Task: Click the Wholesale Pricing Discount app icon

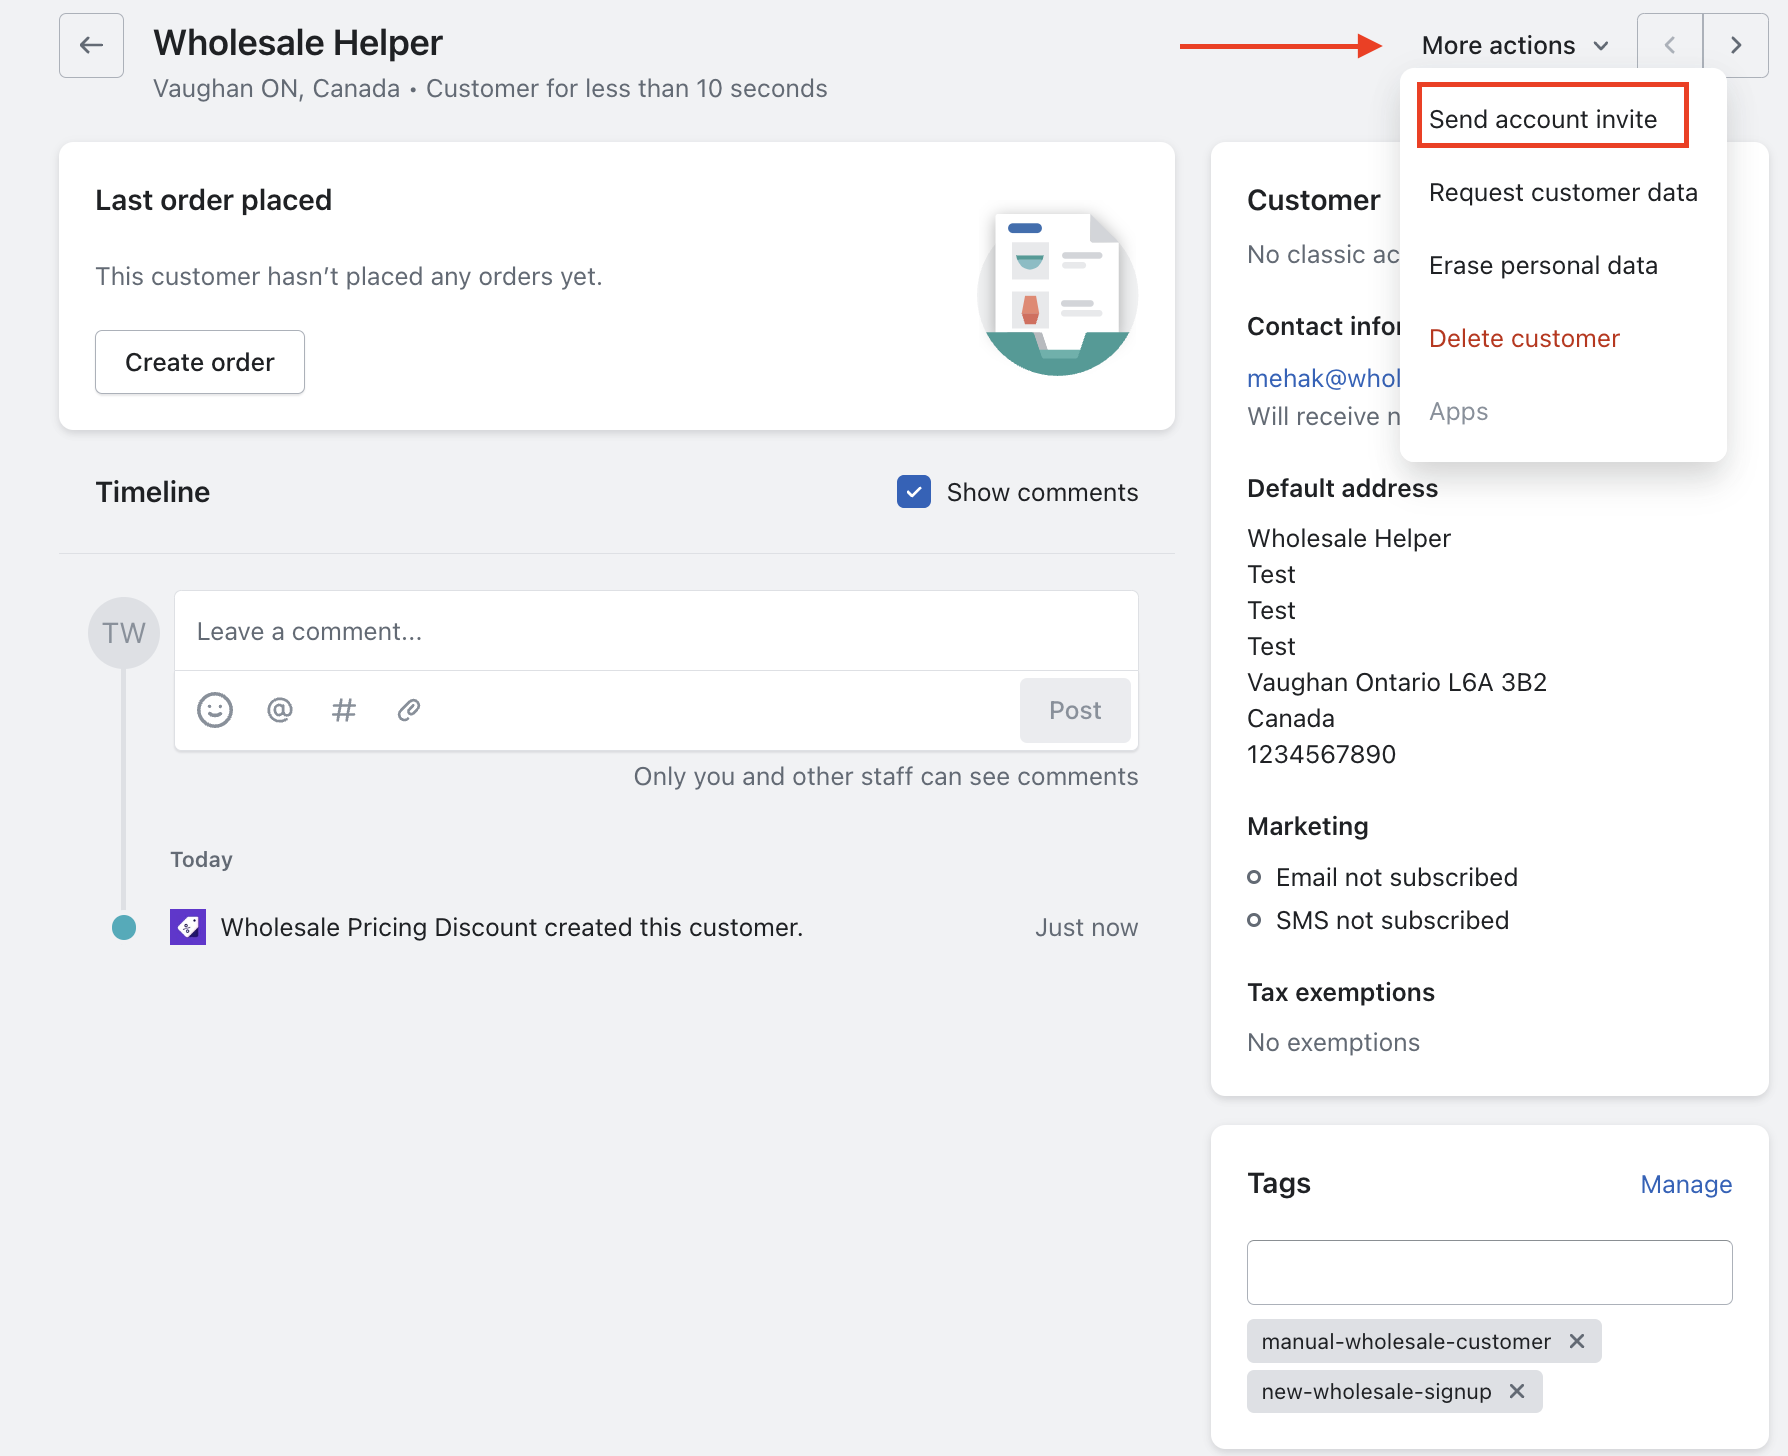Action: 188,927
